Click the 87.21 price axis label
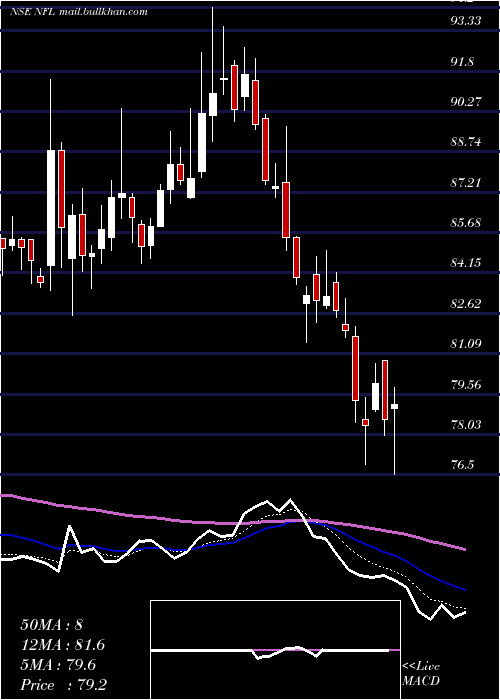This screenshot has height=700, width=500. click(x=466, y=182)
